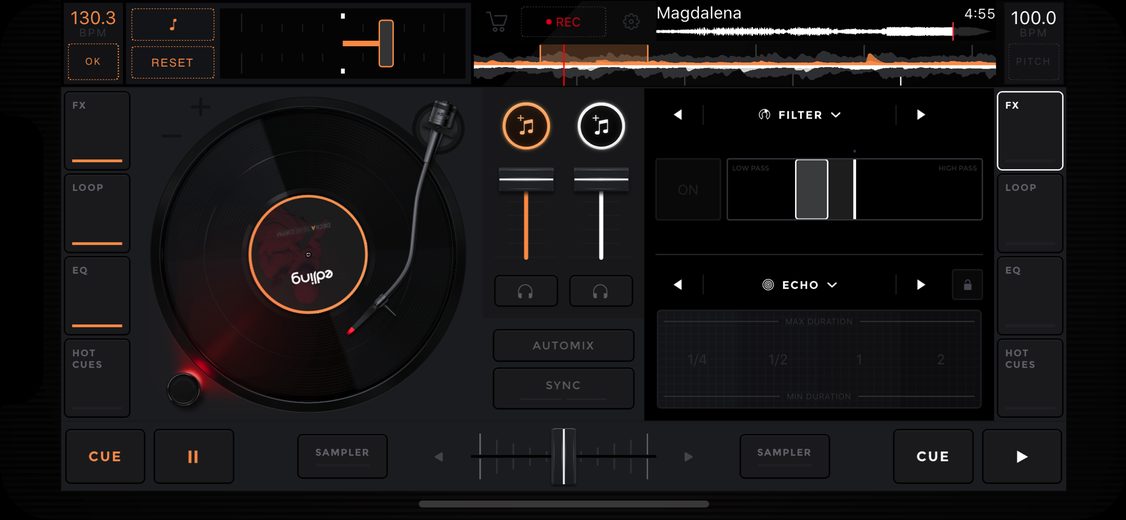Viewport: 1126px width, 520px height.
Task: Click the right deck PITCH button
Action: click(1033, 62)
